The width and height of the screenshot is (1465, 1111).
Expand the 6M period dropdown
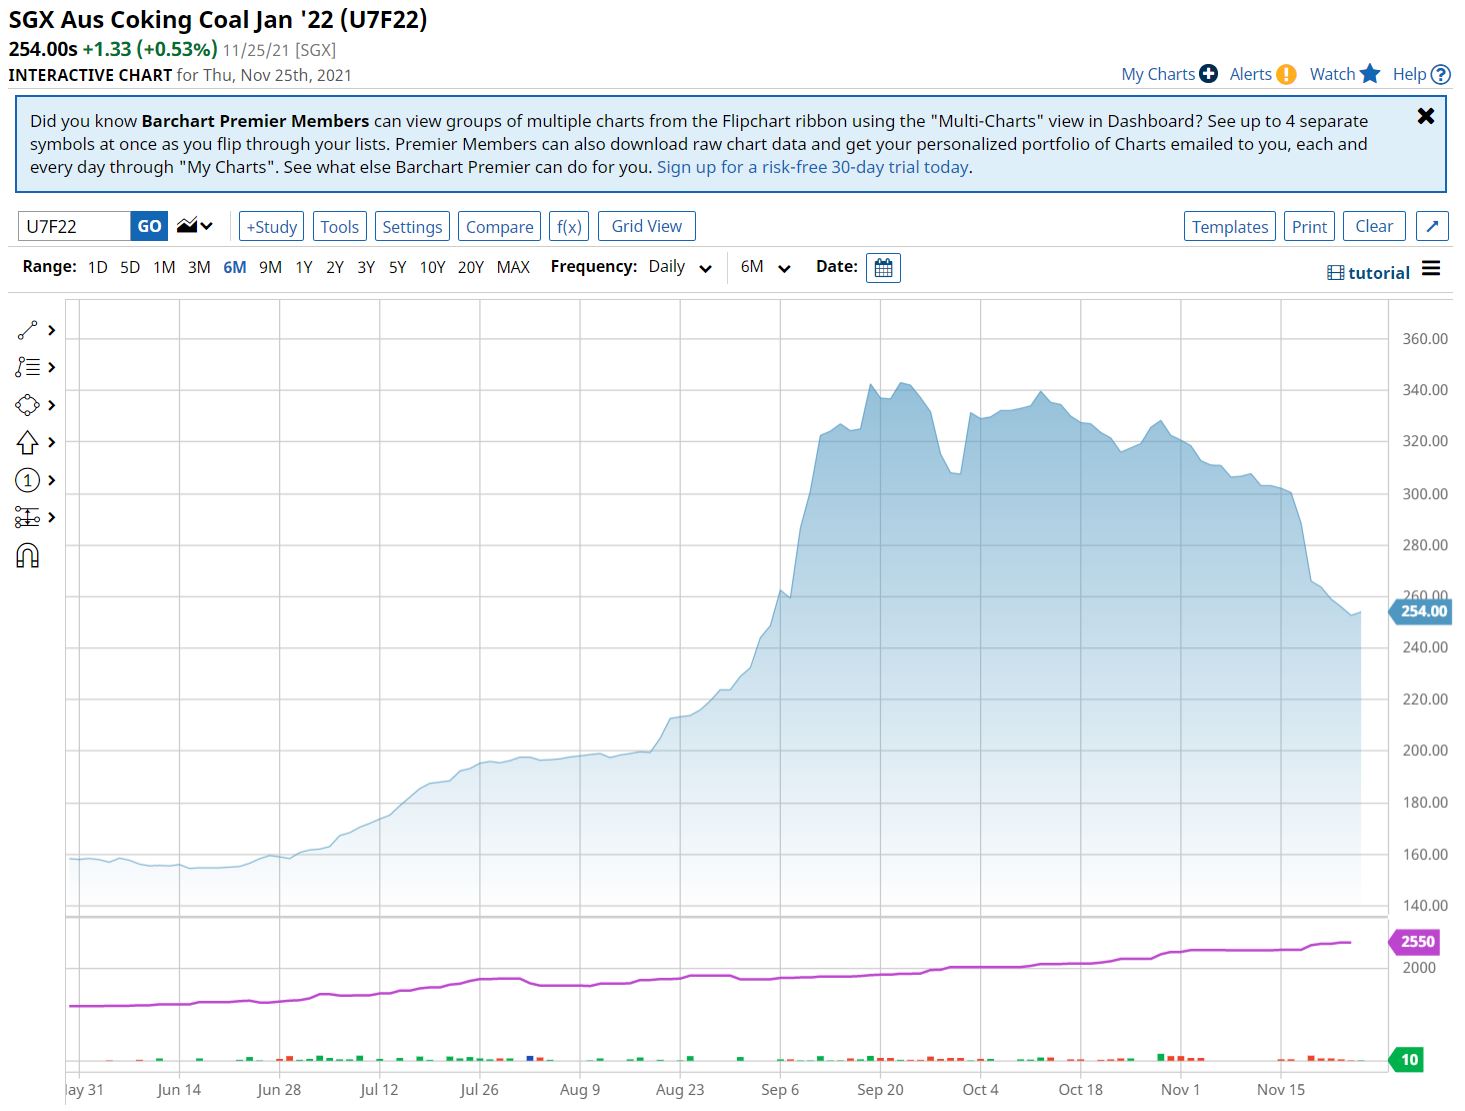[x=766, y=268]
